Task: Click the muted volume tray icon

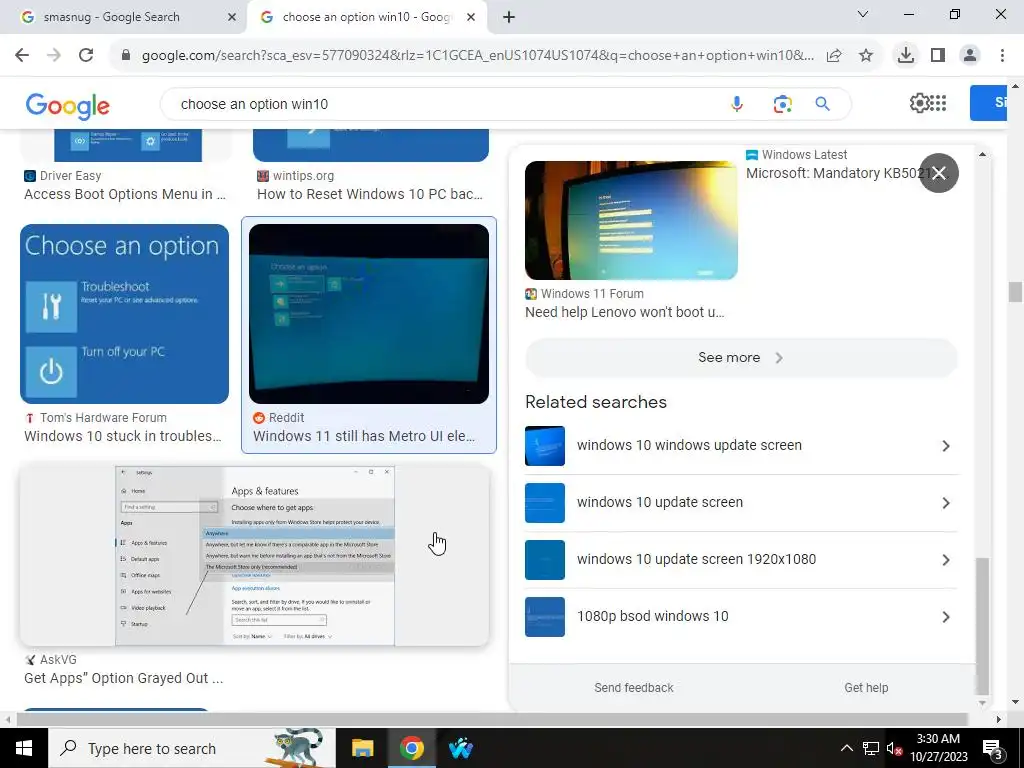Action: [894, 748]
